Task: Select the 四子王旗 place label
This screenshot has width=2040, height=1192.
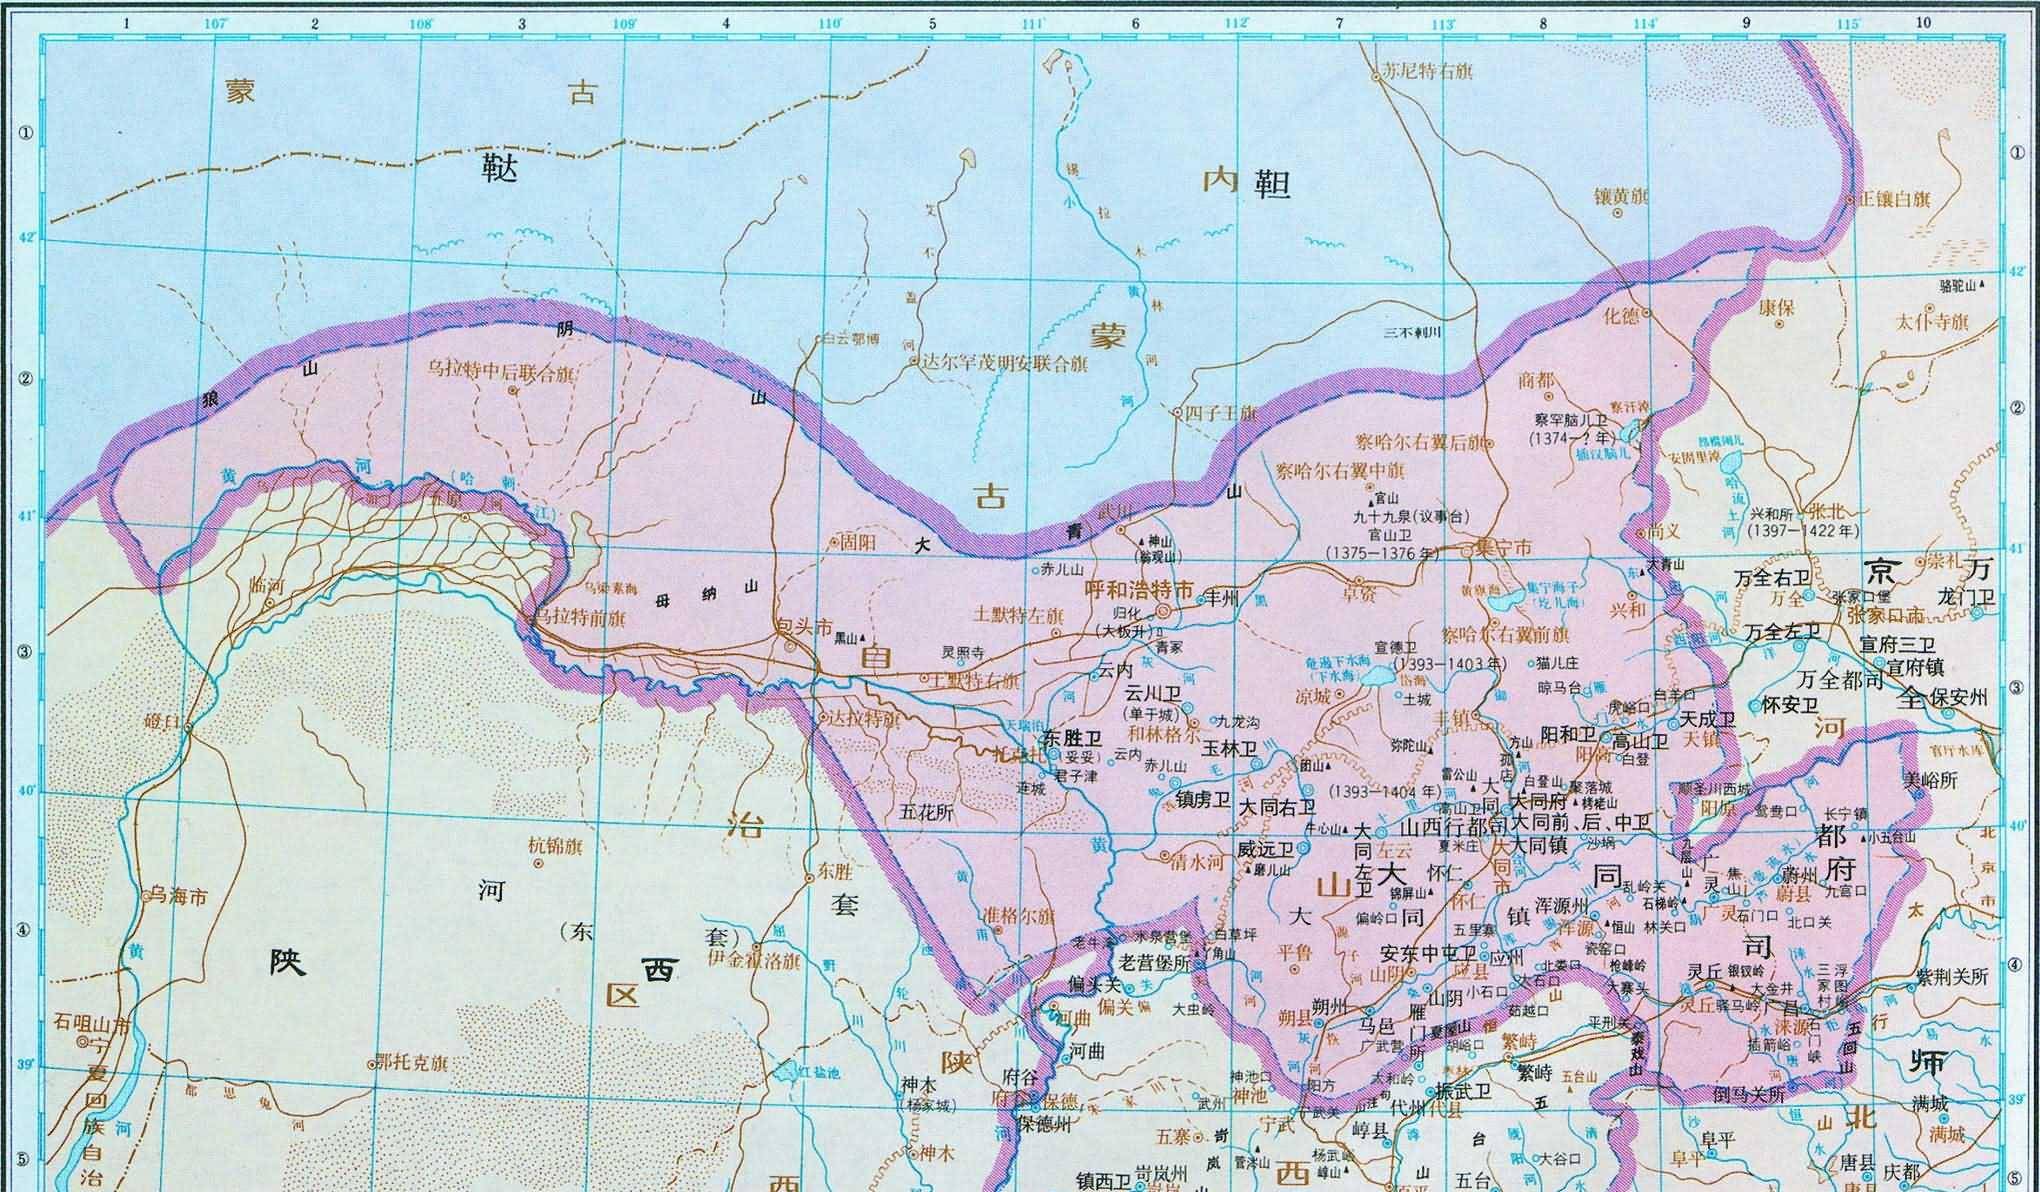Action: (x=1218, y=412)
